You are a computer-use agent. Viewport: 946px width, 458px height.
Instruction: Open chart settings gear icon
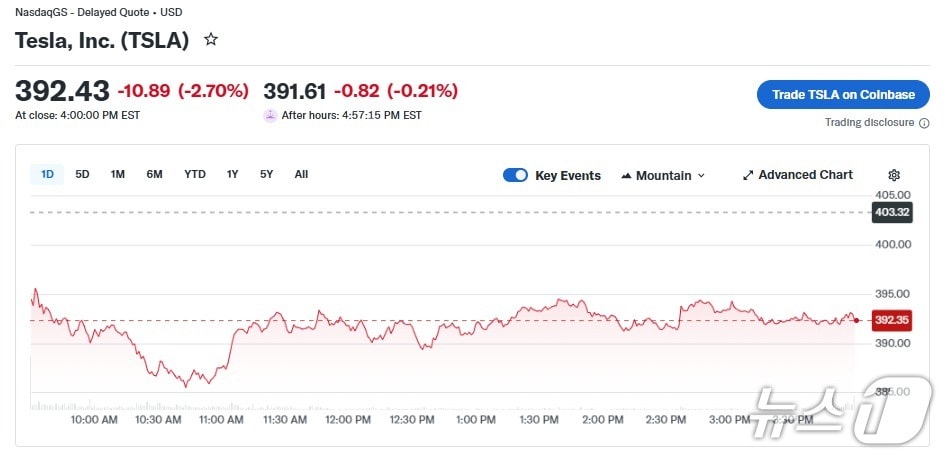click(x=894, y=175)
